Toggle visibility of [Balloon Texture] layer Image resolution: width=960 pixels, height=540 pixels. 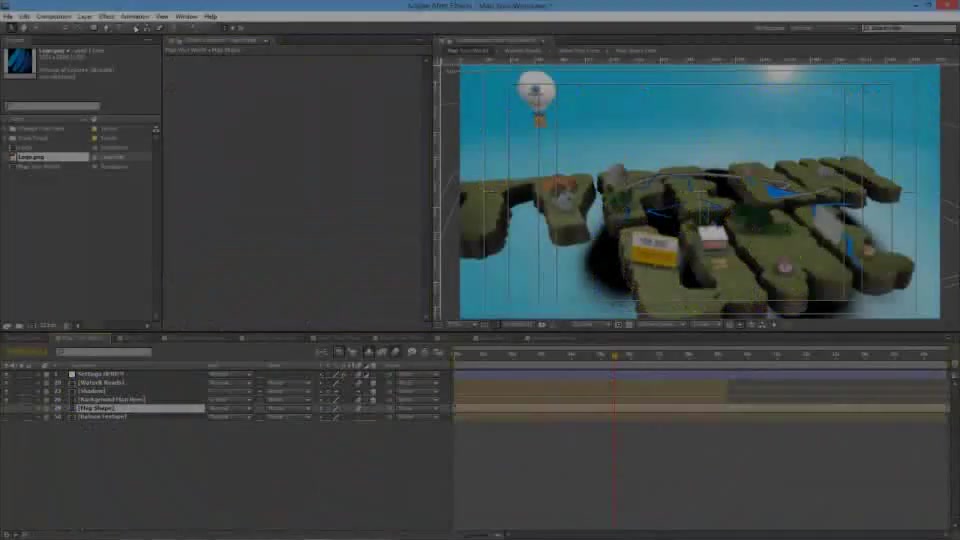pos(6,416)
